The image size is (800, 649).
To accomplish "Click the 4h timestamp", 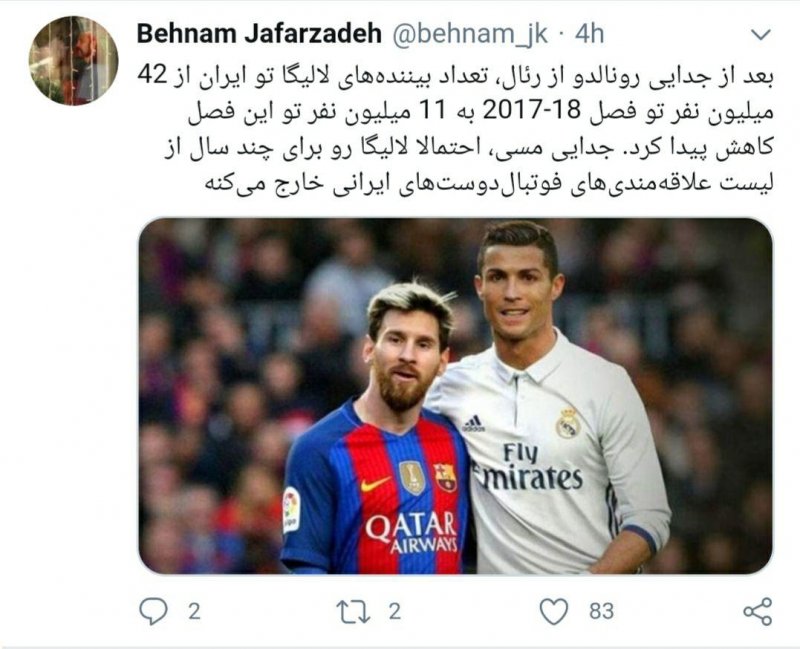I will (x=589, y=34).
